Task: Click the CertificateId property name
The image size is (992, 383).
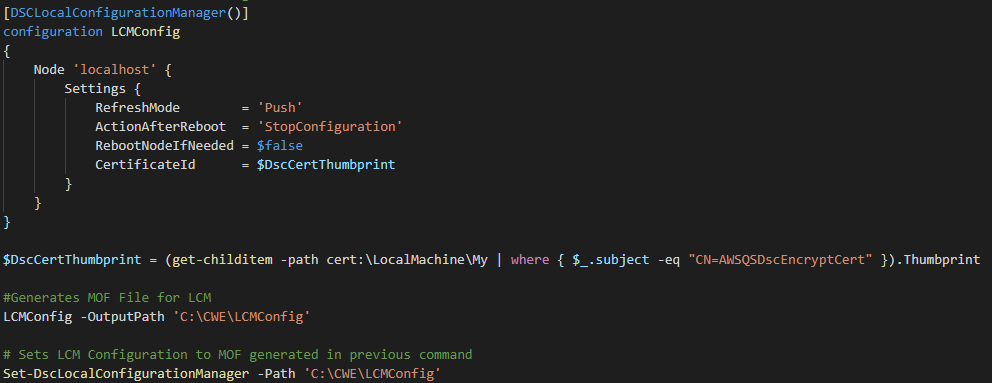Action: pyautogui.click(x=146, y=165)
